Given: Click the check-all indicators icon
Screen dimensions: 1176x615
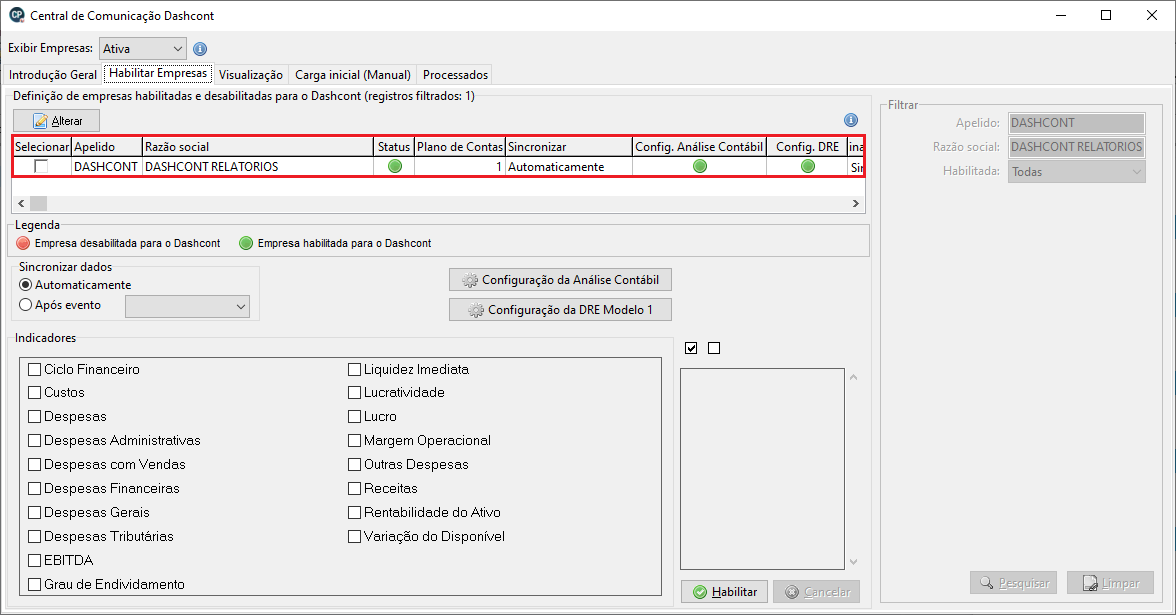Looking at the screenshot, I should coord(692,348).
